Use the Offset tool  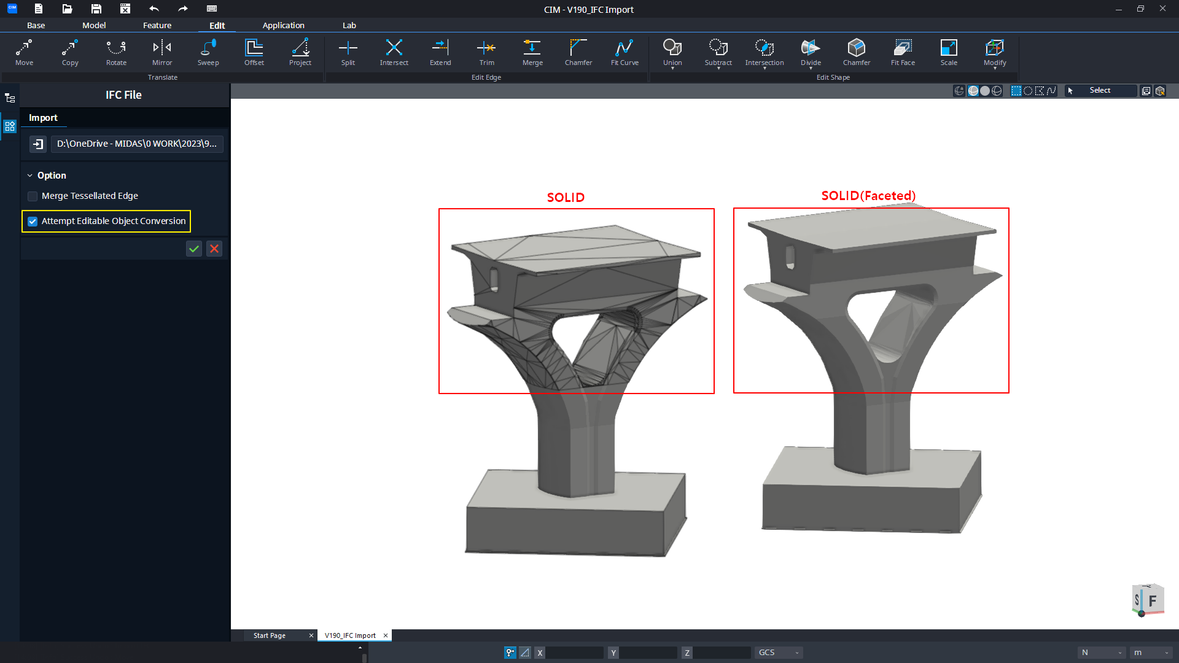pos(254,53)
